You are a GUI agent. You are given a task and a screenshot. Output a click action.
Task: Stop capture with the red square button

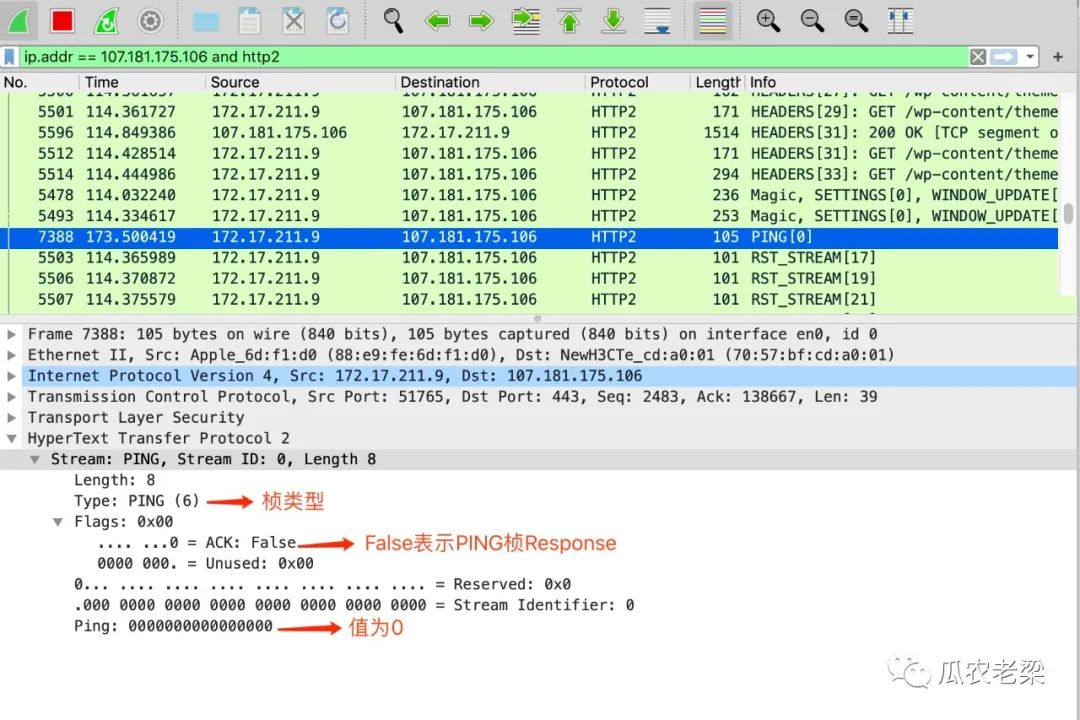pos(62,21)
